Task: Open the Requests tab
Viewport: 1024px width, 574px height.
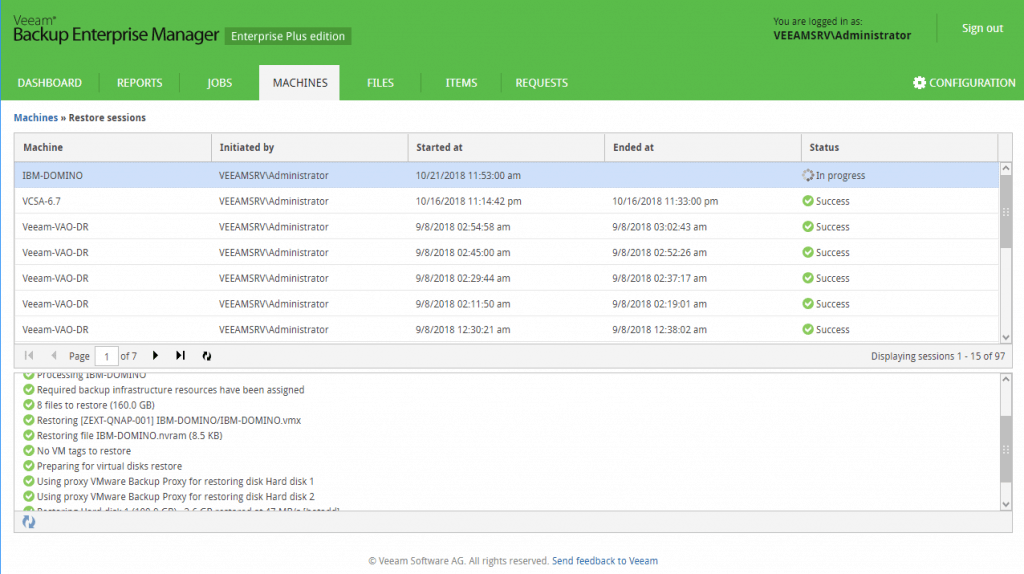Action: [541, 83]
